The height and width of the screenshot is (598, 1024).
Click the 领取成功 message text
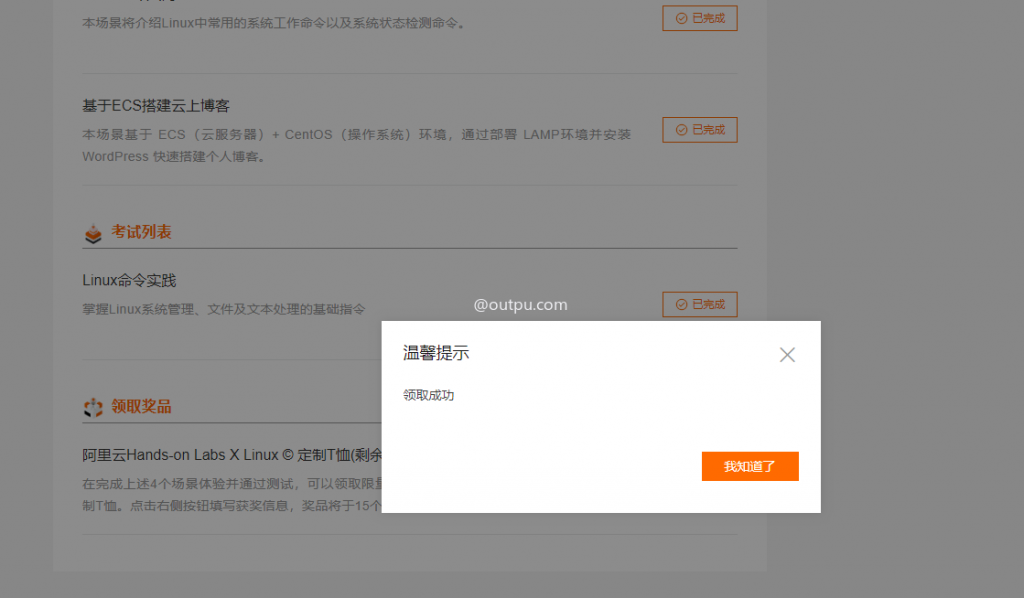428,395
